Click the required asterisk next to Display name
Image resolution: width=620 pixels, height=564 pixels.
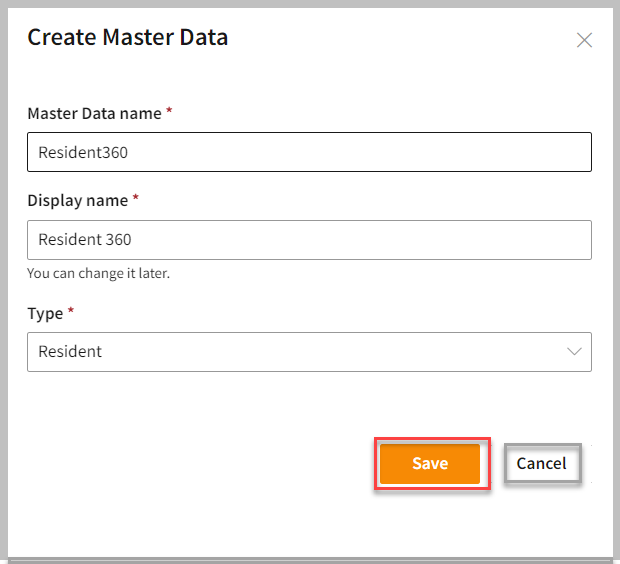136,199
